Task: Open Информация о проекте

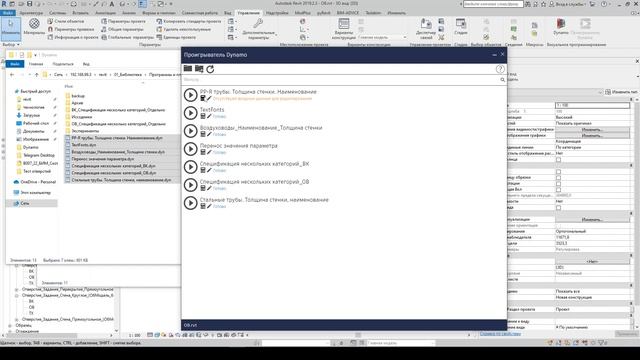Action: coord(73,37)
